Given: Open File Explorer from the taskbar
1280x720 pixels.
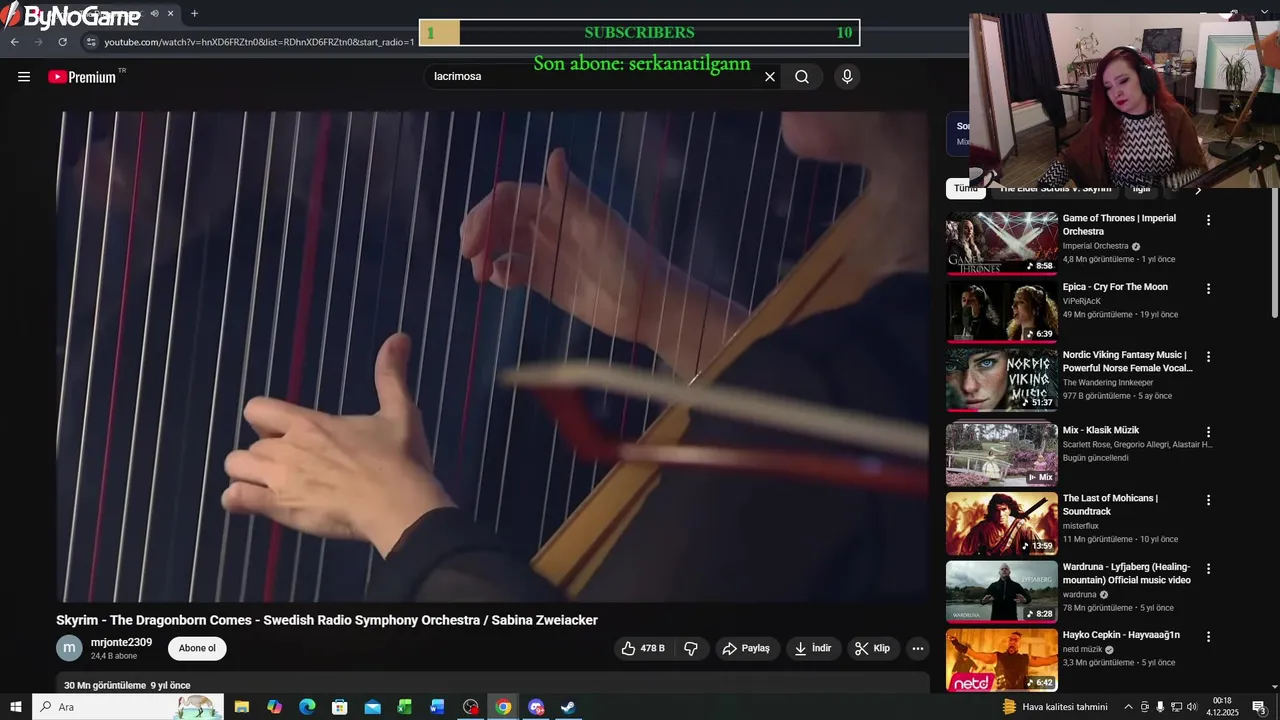Looking at the screenshot, I should [x=242, y=707].
